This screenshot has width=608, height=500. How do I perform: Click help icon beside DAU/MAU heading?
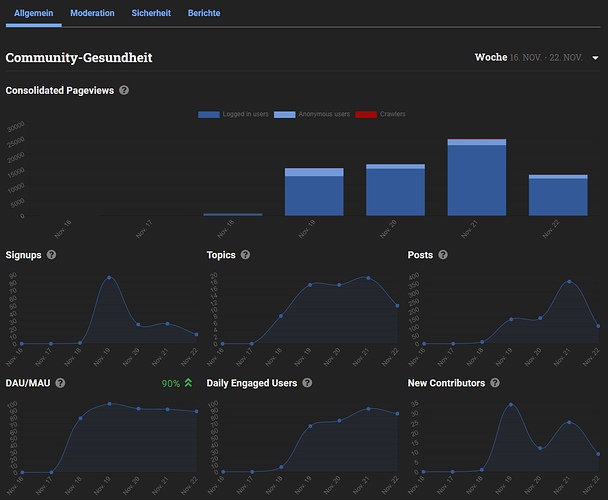click(x=60, y=383)
